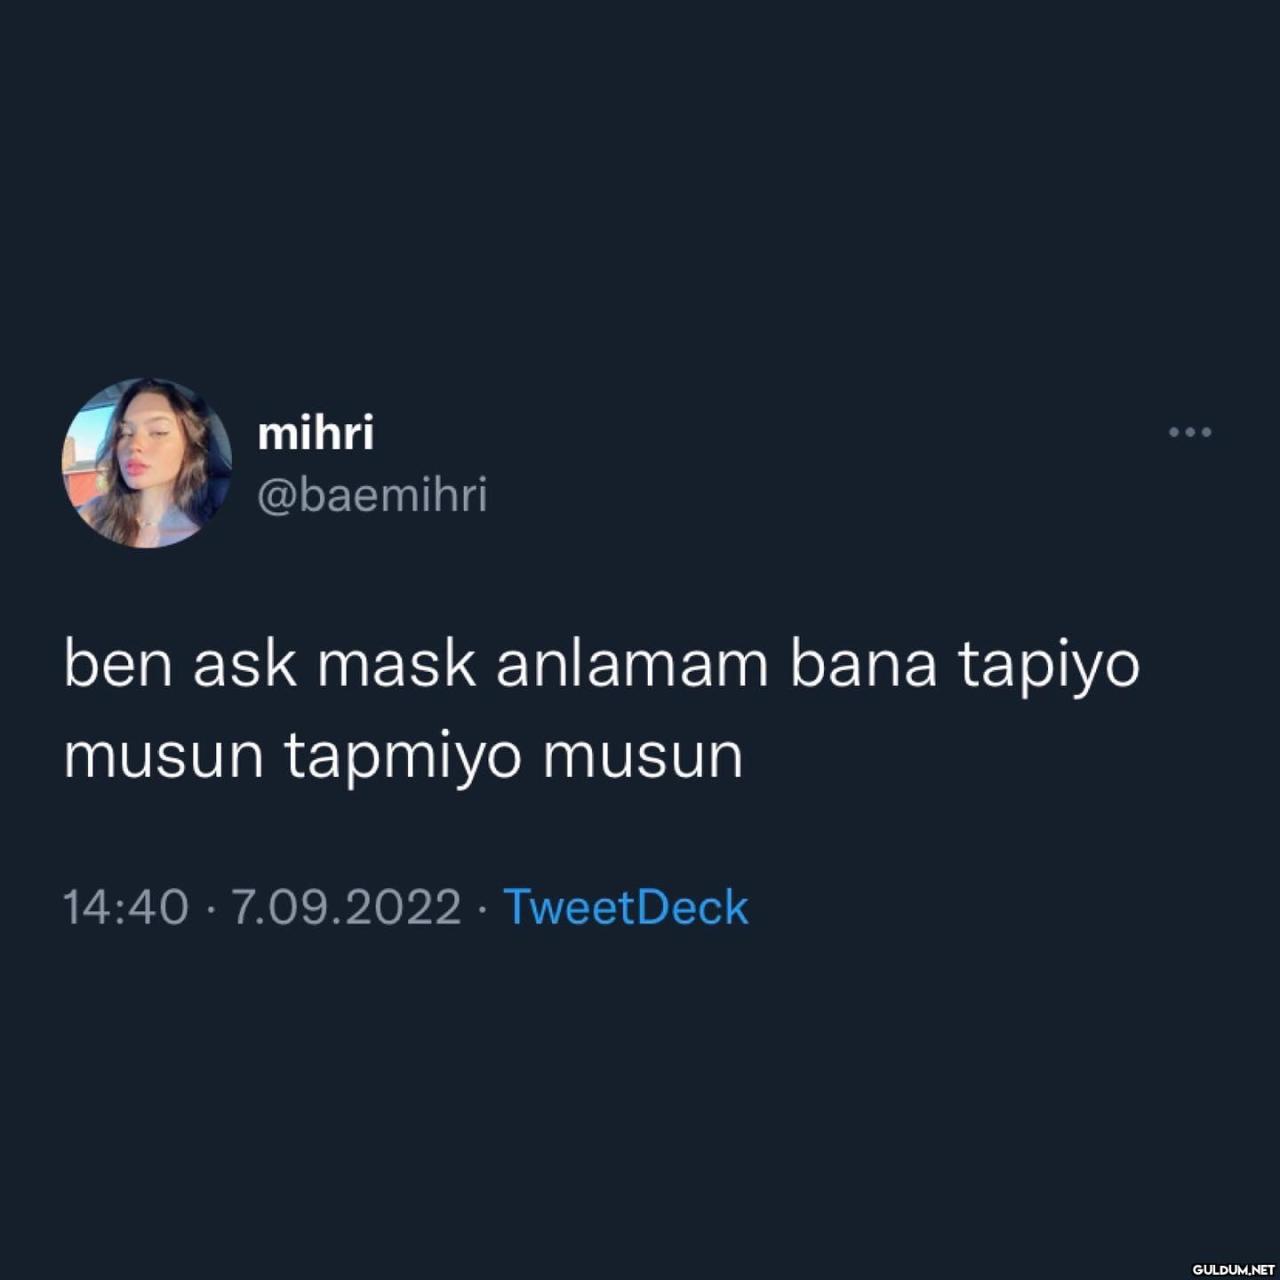This screenshot has height=1280, width=1280.
Task: Click the final 'musun' ending the tweet
Action: coord(644,757)
